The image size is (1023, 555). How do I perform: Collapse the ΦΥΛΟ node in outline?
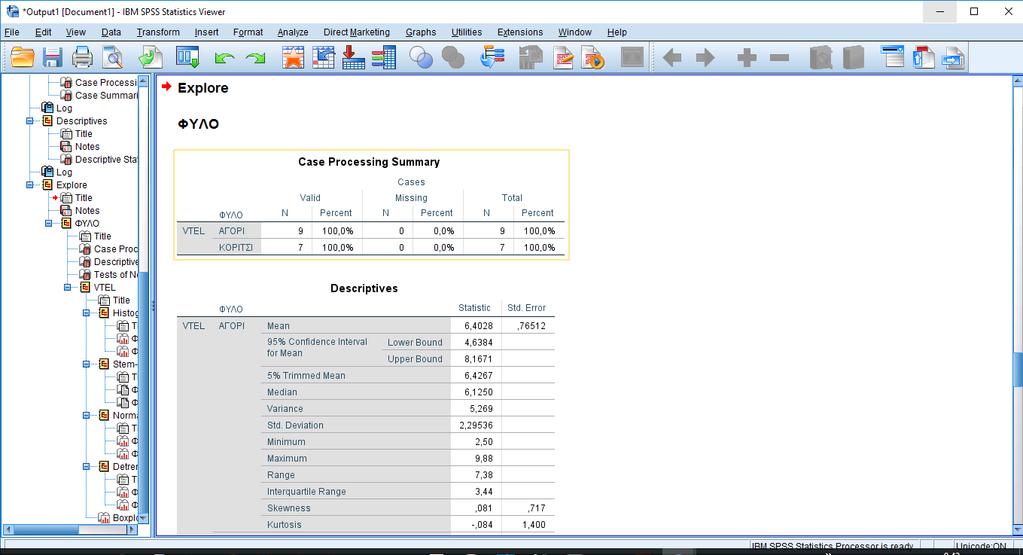48,223
